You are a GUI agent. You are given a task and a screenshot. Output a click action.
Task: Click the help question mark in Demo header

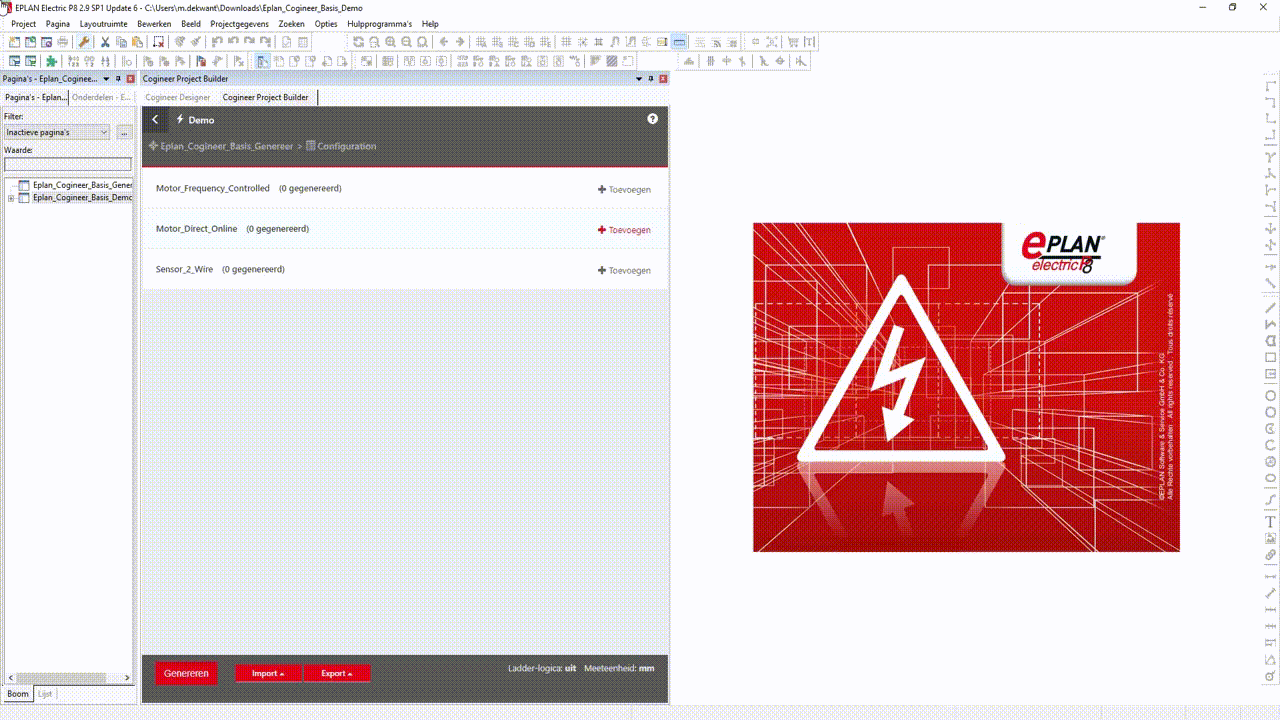tap(652, 119)
